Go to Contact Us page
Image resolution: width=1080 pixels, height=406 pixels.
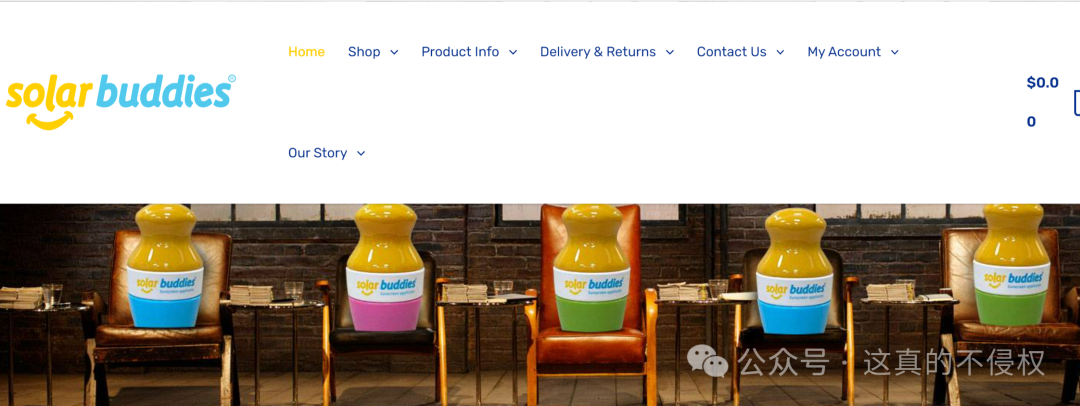pos(731,52)
